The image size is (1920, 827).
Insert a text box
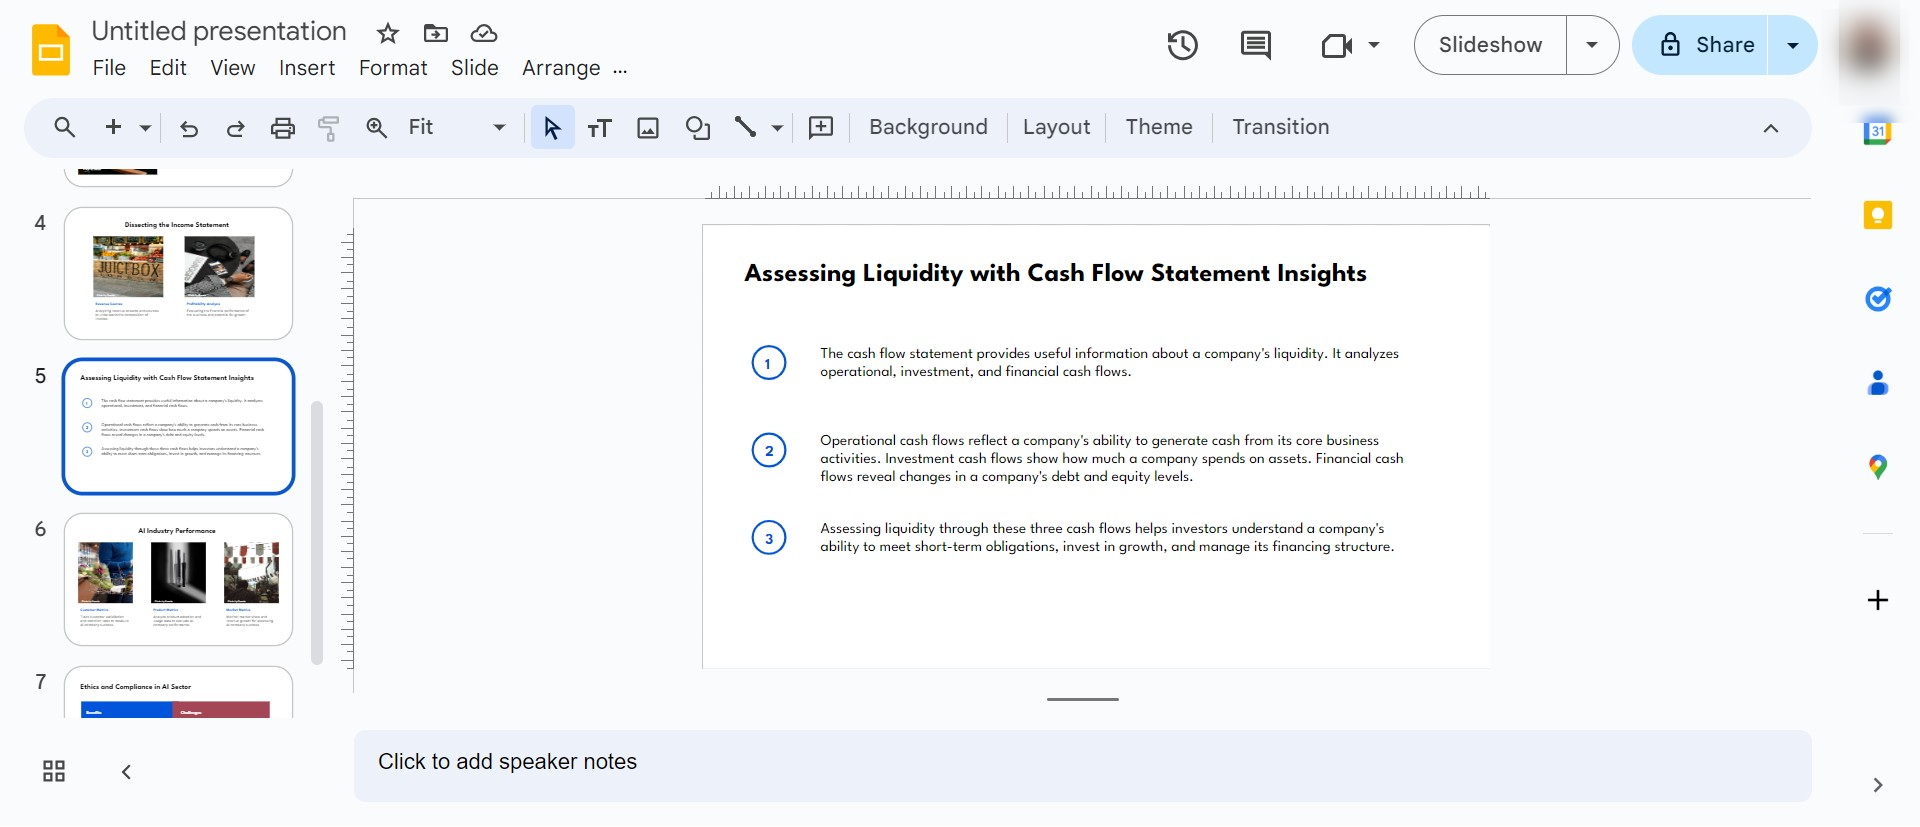(x=600, y=128)
